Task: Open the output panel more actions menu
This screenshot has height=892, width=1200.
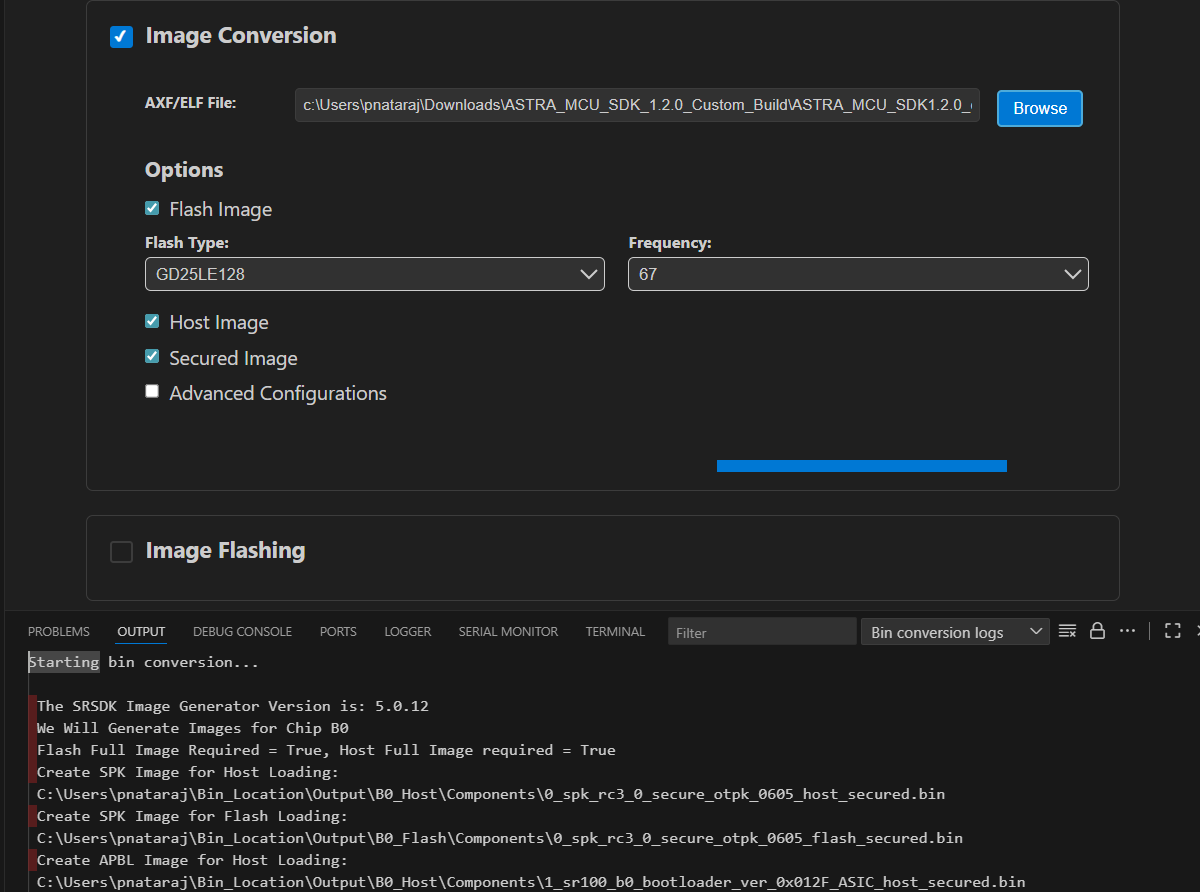Action: coord(1127,631)
